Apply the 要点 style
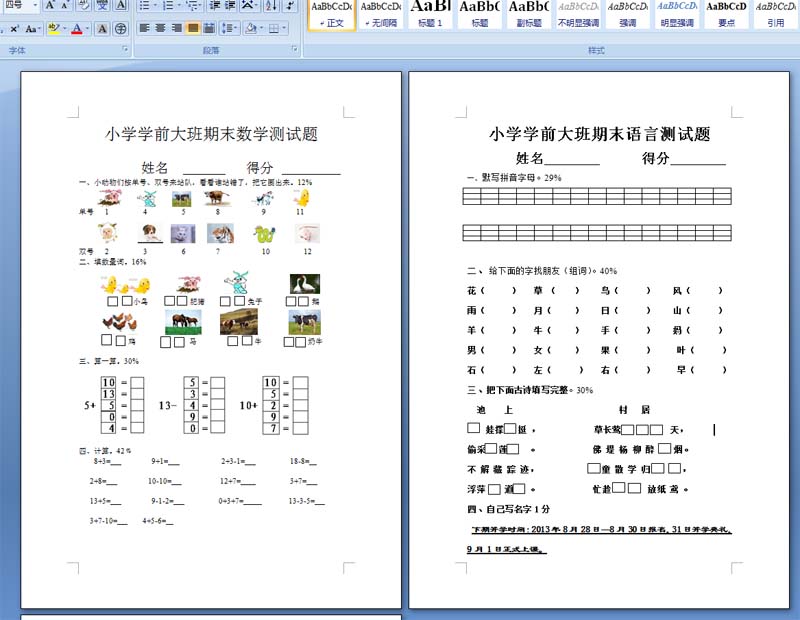This screenshot has height=620, width=800. point(727,15)
